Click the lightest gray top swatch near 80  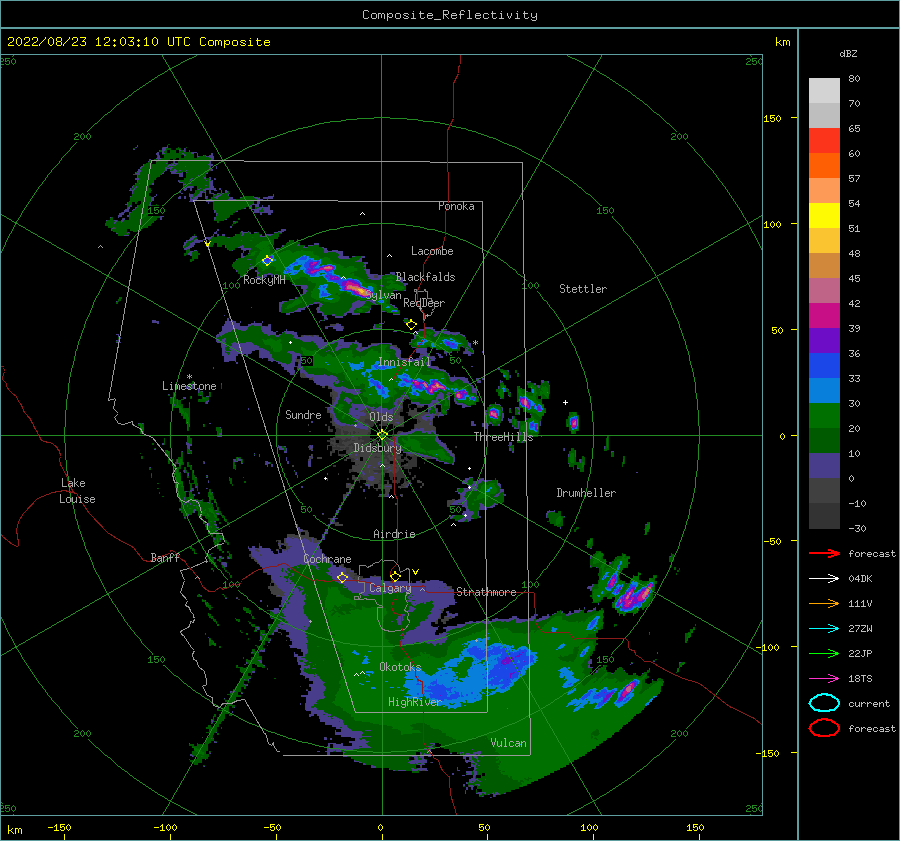[x=824, y=91]
